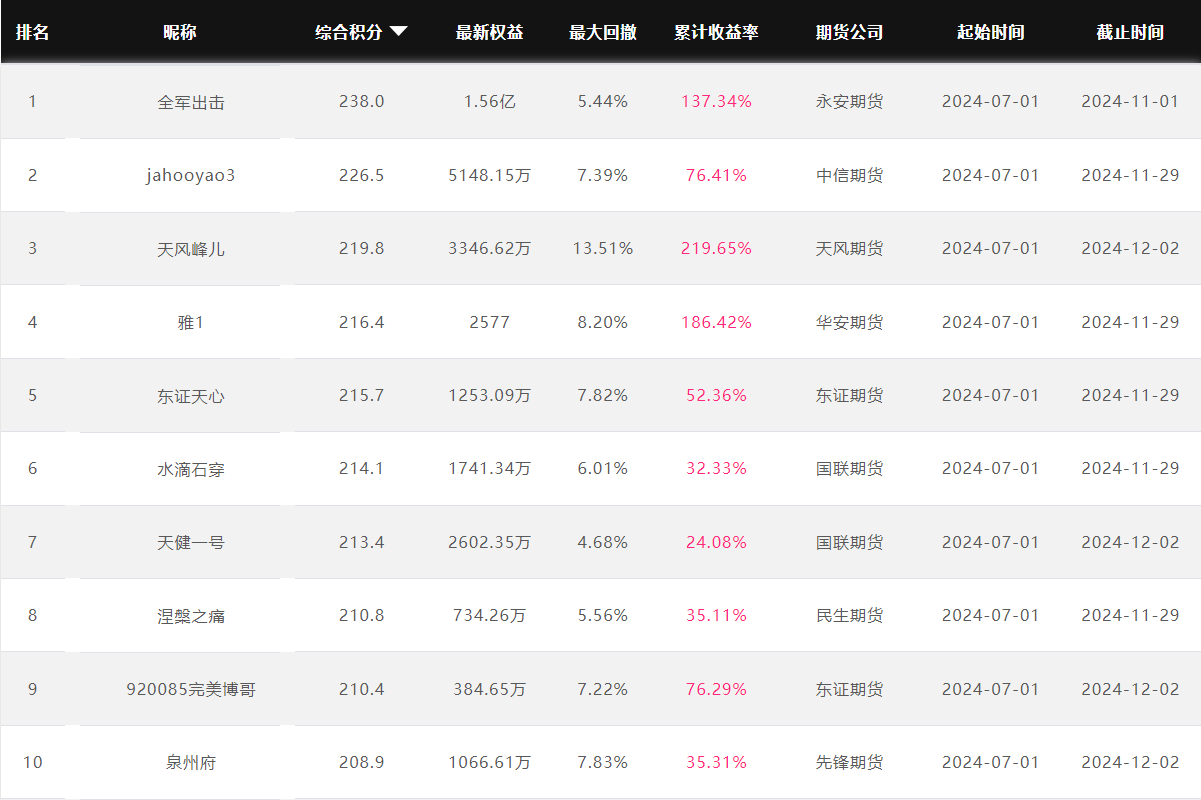Click the return rate 76.41%
1201x800 pixels.
pos(716,175)
